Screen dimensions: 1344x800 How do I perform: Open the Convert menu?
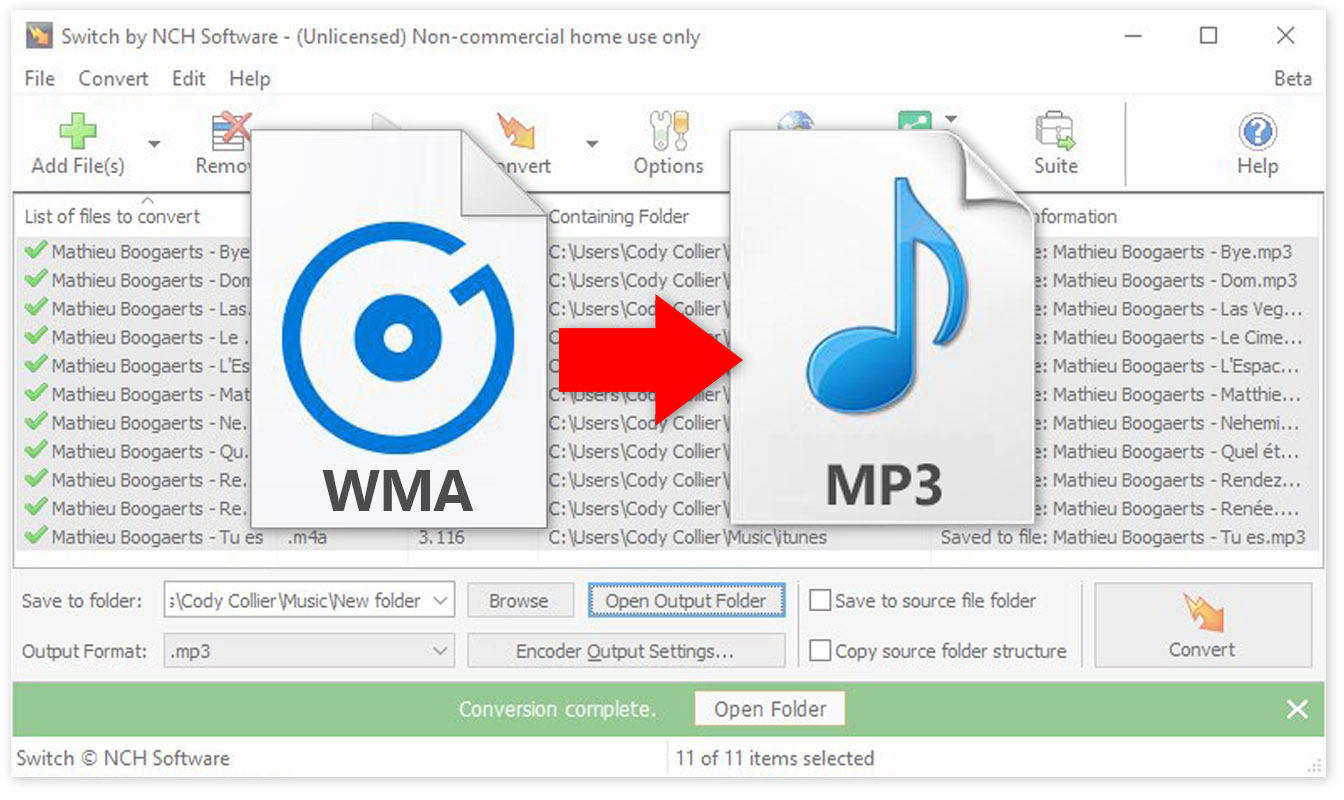(113, 78)
